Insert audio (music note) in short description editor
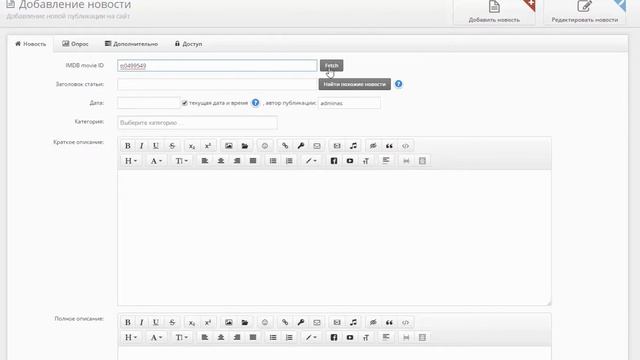 tap(353, 146)
